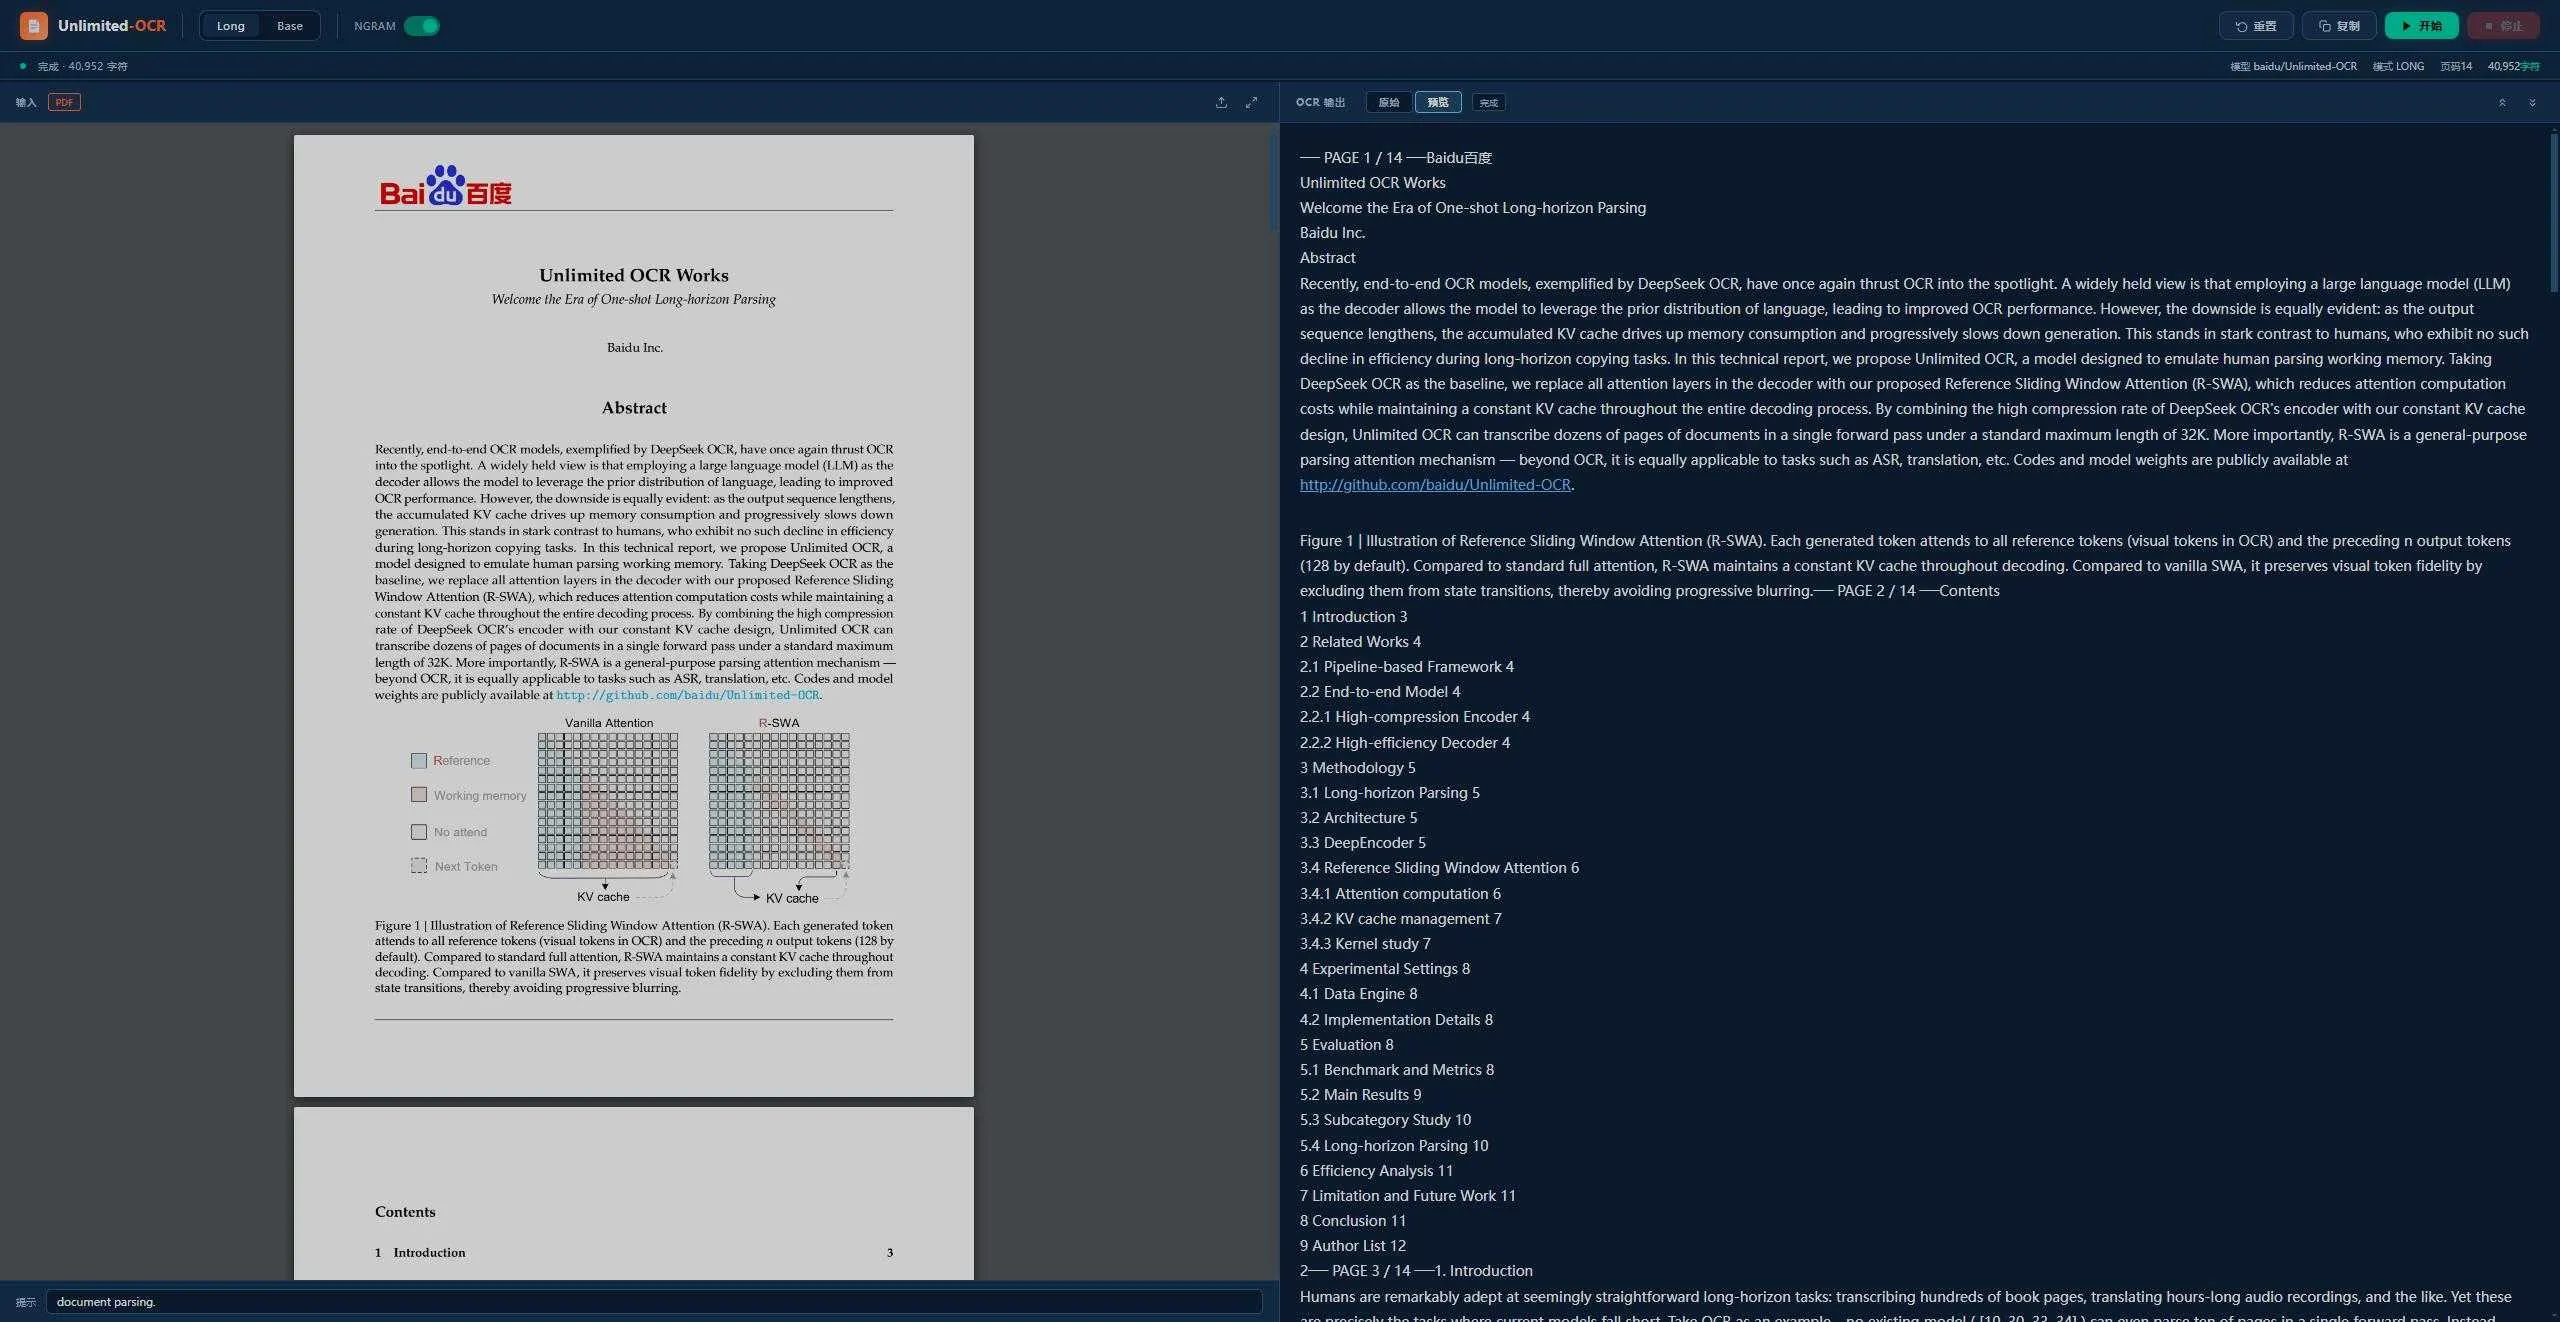
Task: Open the github.com/baidu/Unlimited-OCR link in output
Action: click(x=1435, y=485)
